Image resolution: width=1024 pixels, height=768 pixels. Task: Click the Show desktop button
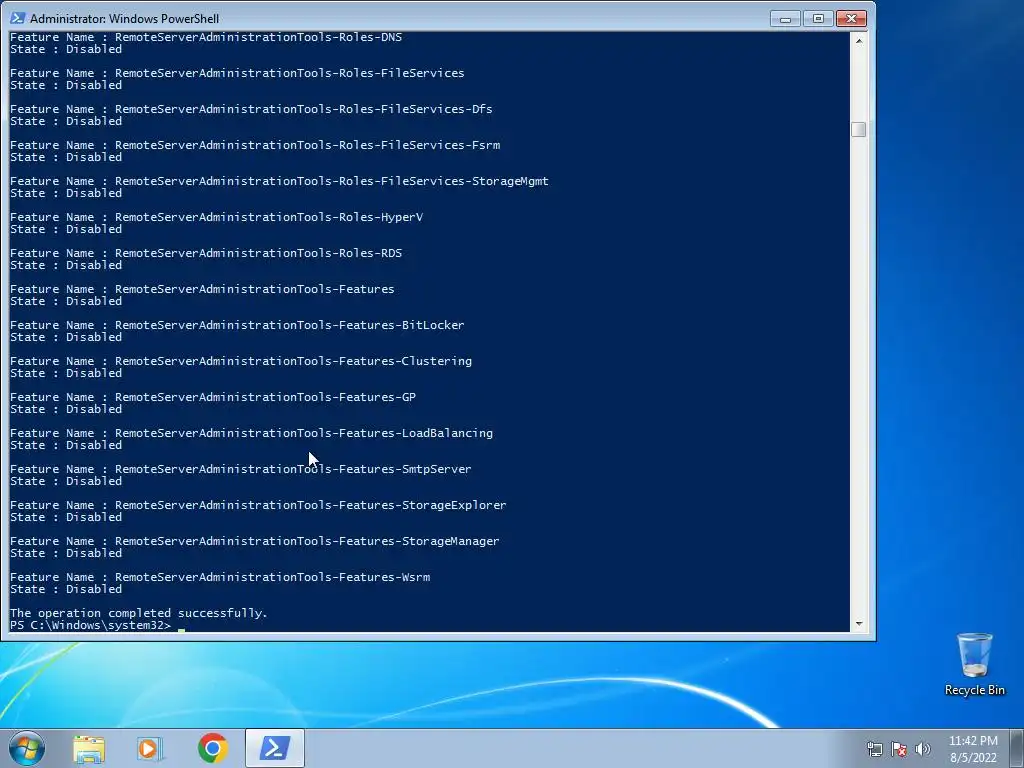click(1017, 748)
